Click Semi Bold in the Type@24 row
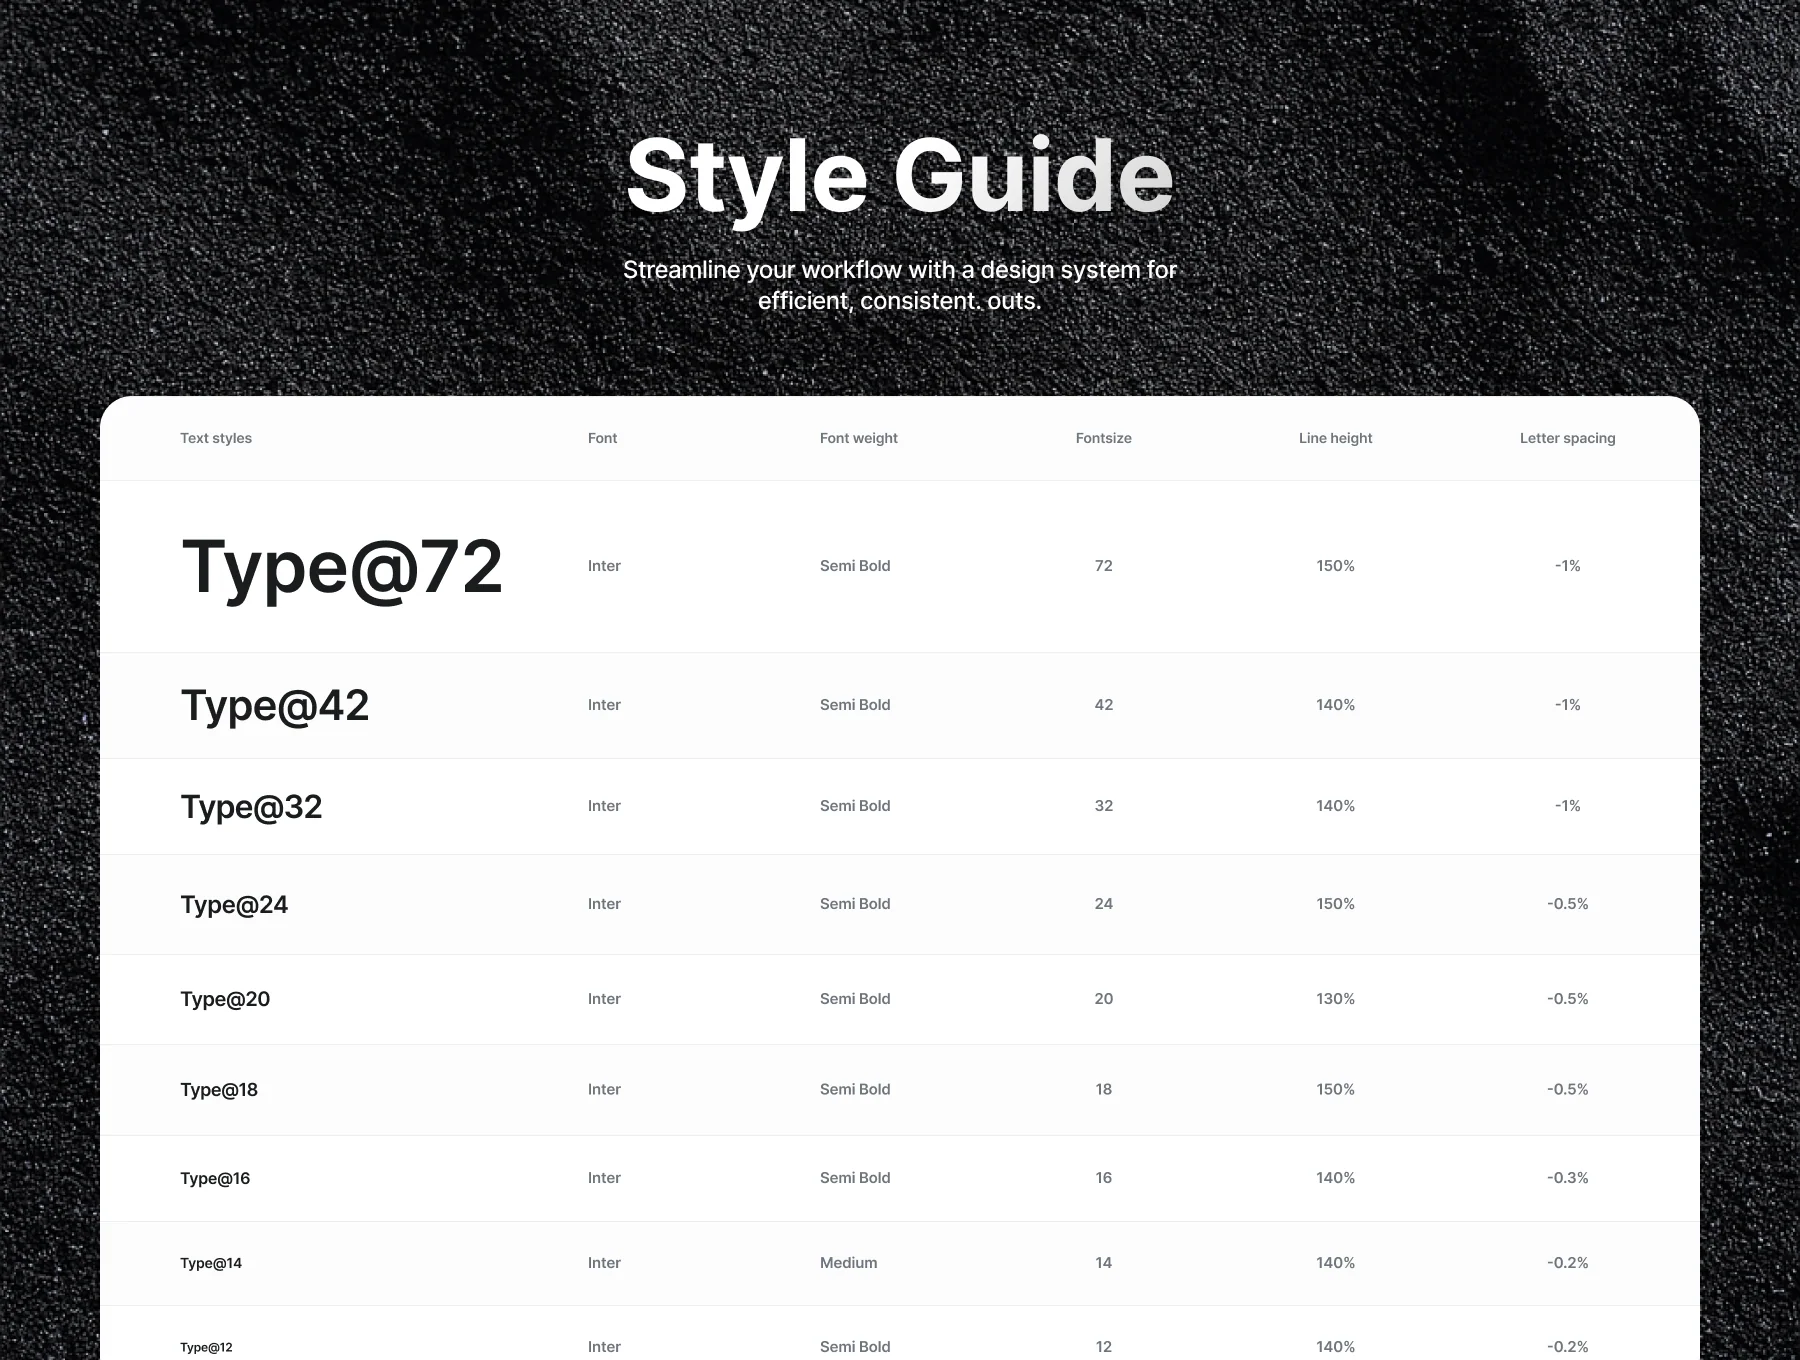 click(855, 904)
